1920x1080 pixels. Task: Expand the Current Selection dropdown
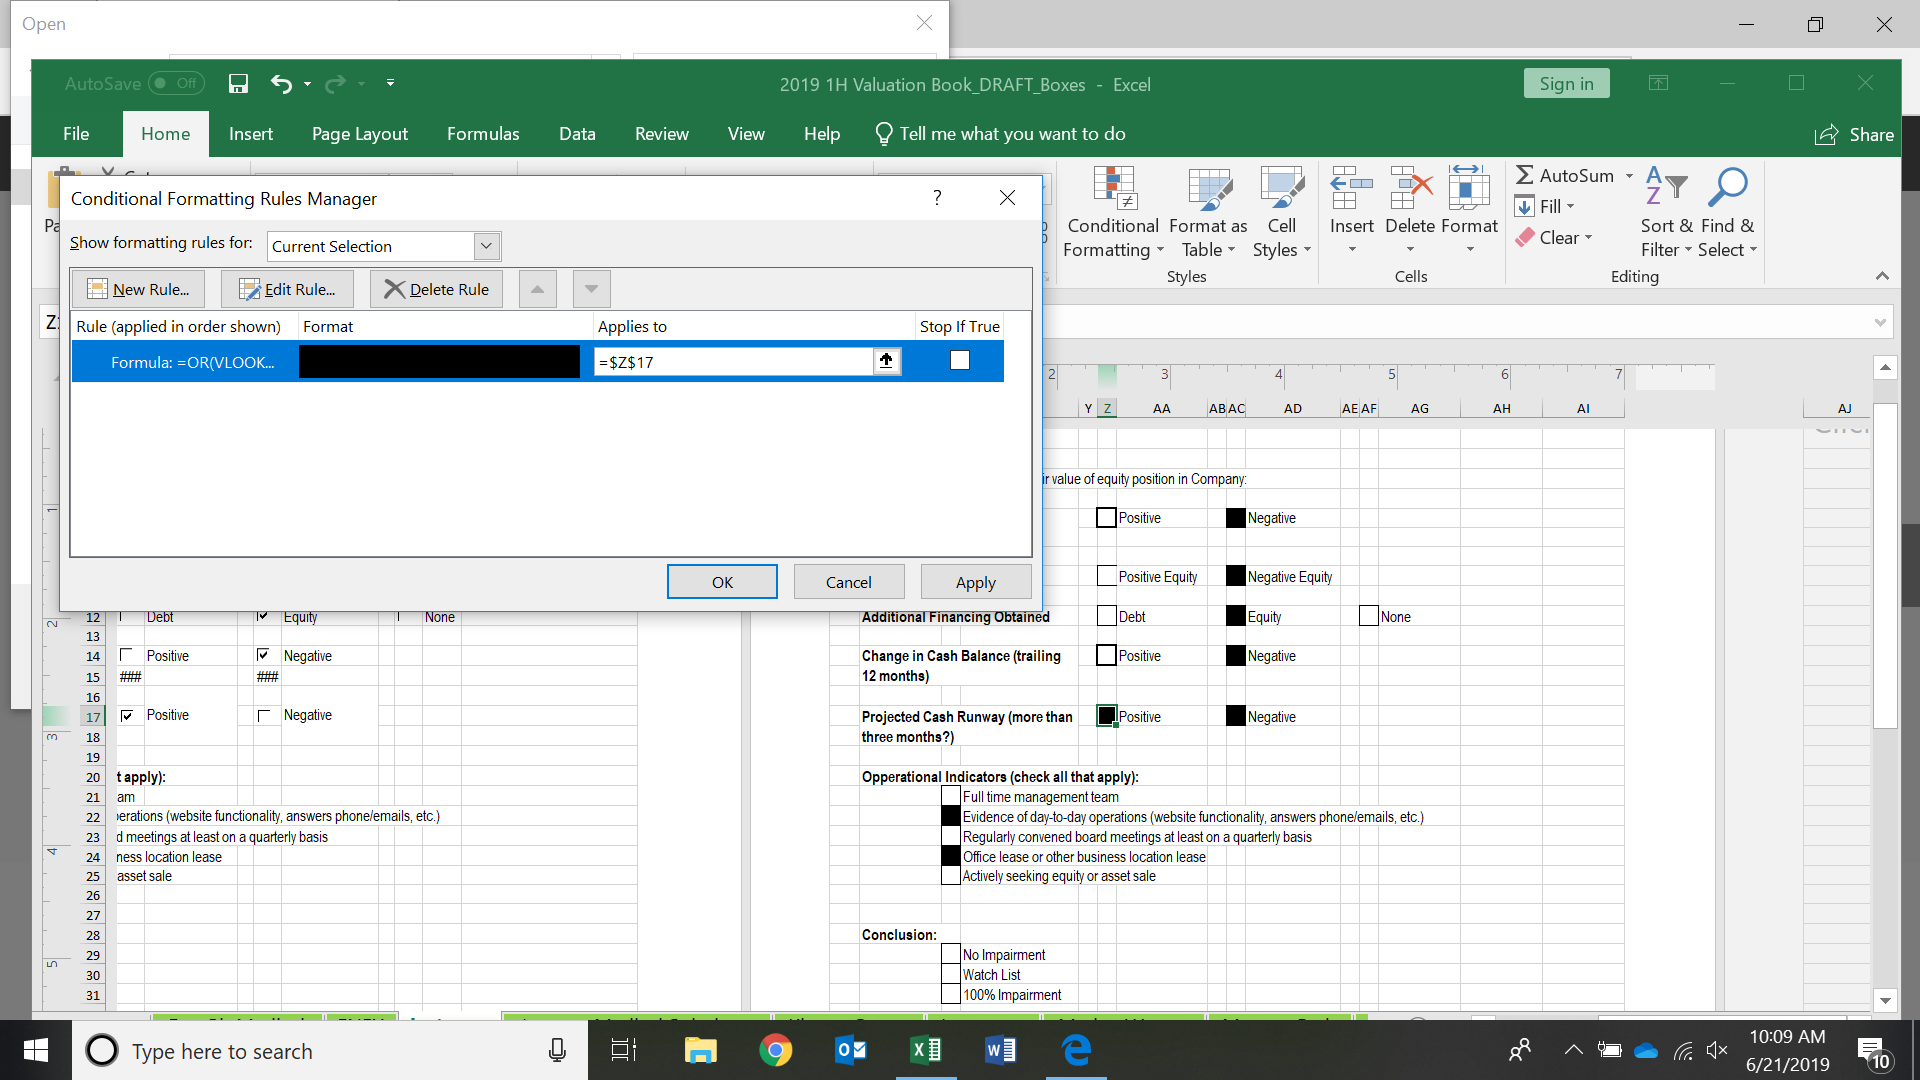pos(486,246)
